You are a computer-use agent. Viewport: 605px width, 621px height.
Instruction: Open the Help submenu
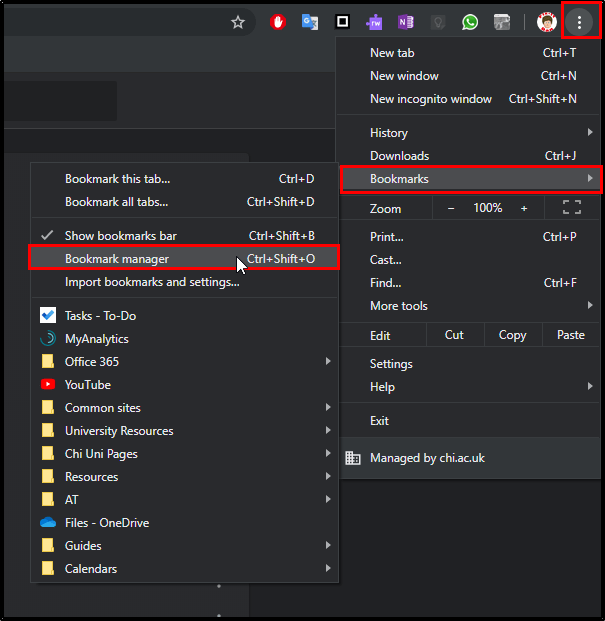pos(470,387)
